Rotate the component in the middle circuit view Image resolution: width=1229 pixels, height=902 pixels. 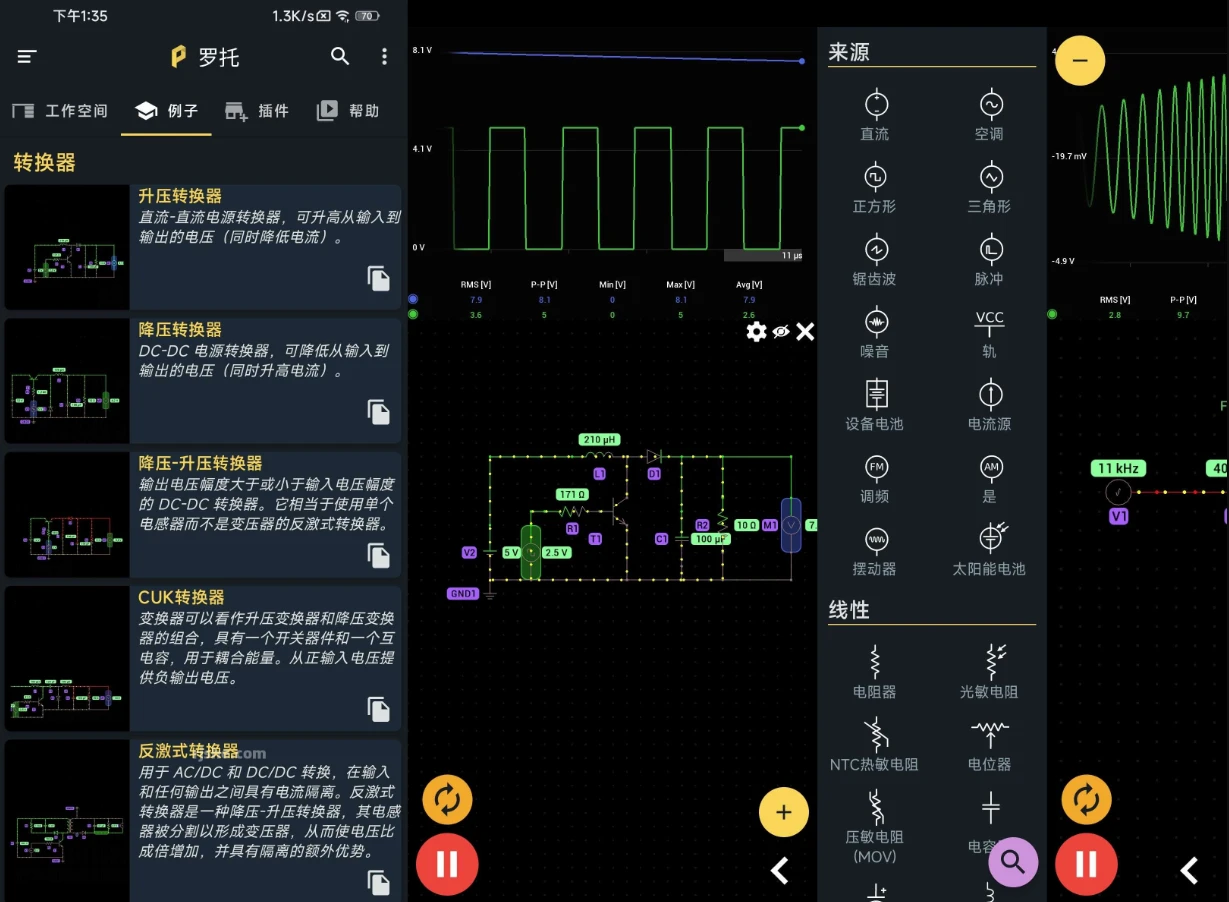coord(447,799)
